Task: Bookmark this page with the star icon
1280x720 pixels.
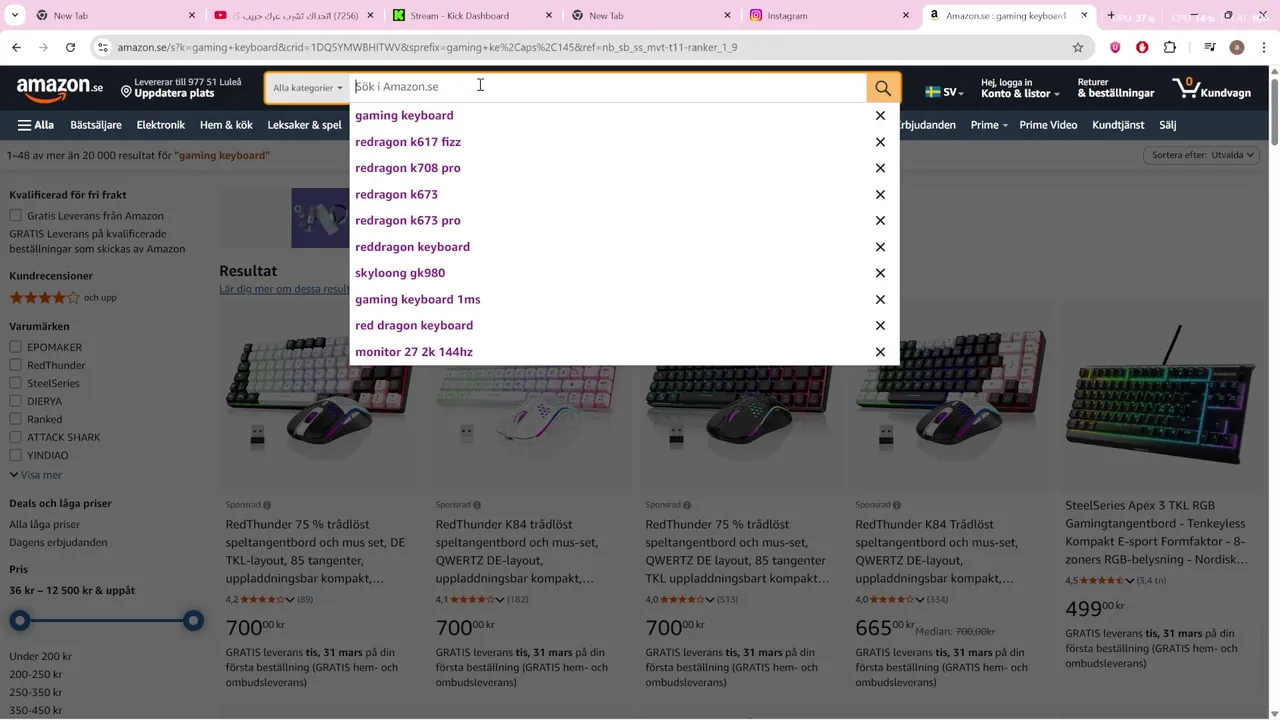Action: [1078, 47]
